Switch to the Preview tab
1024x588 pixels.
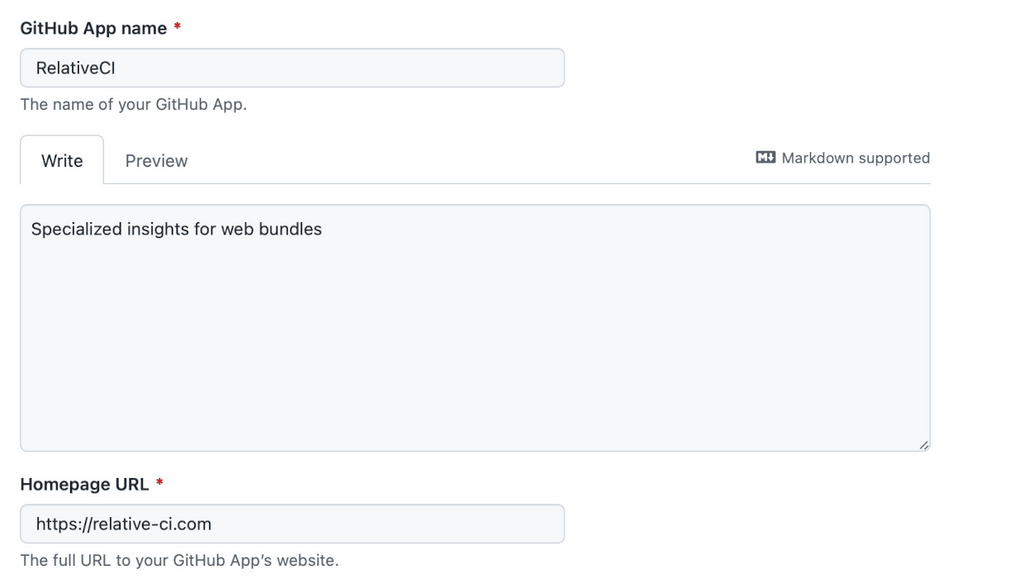pyautogui.click(x=156, y=161)
